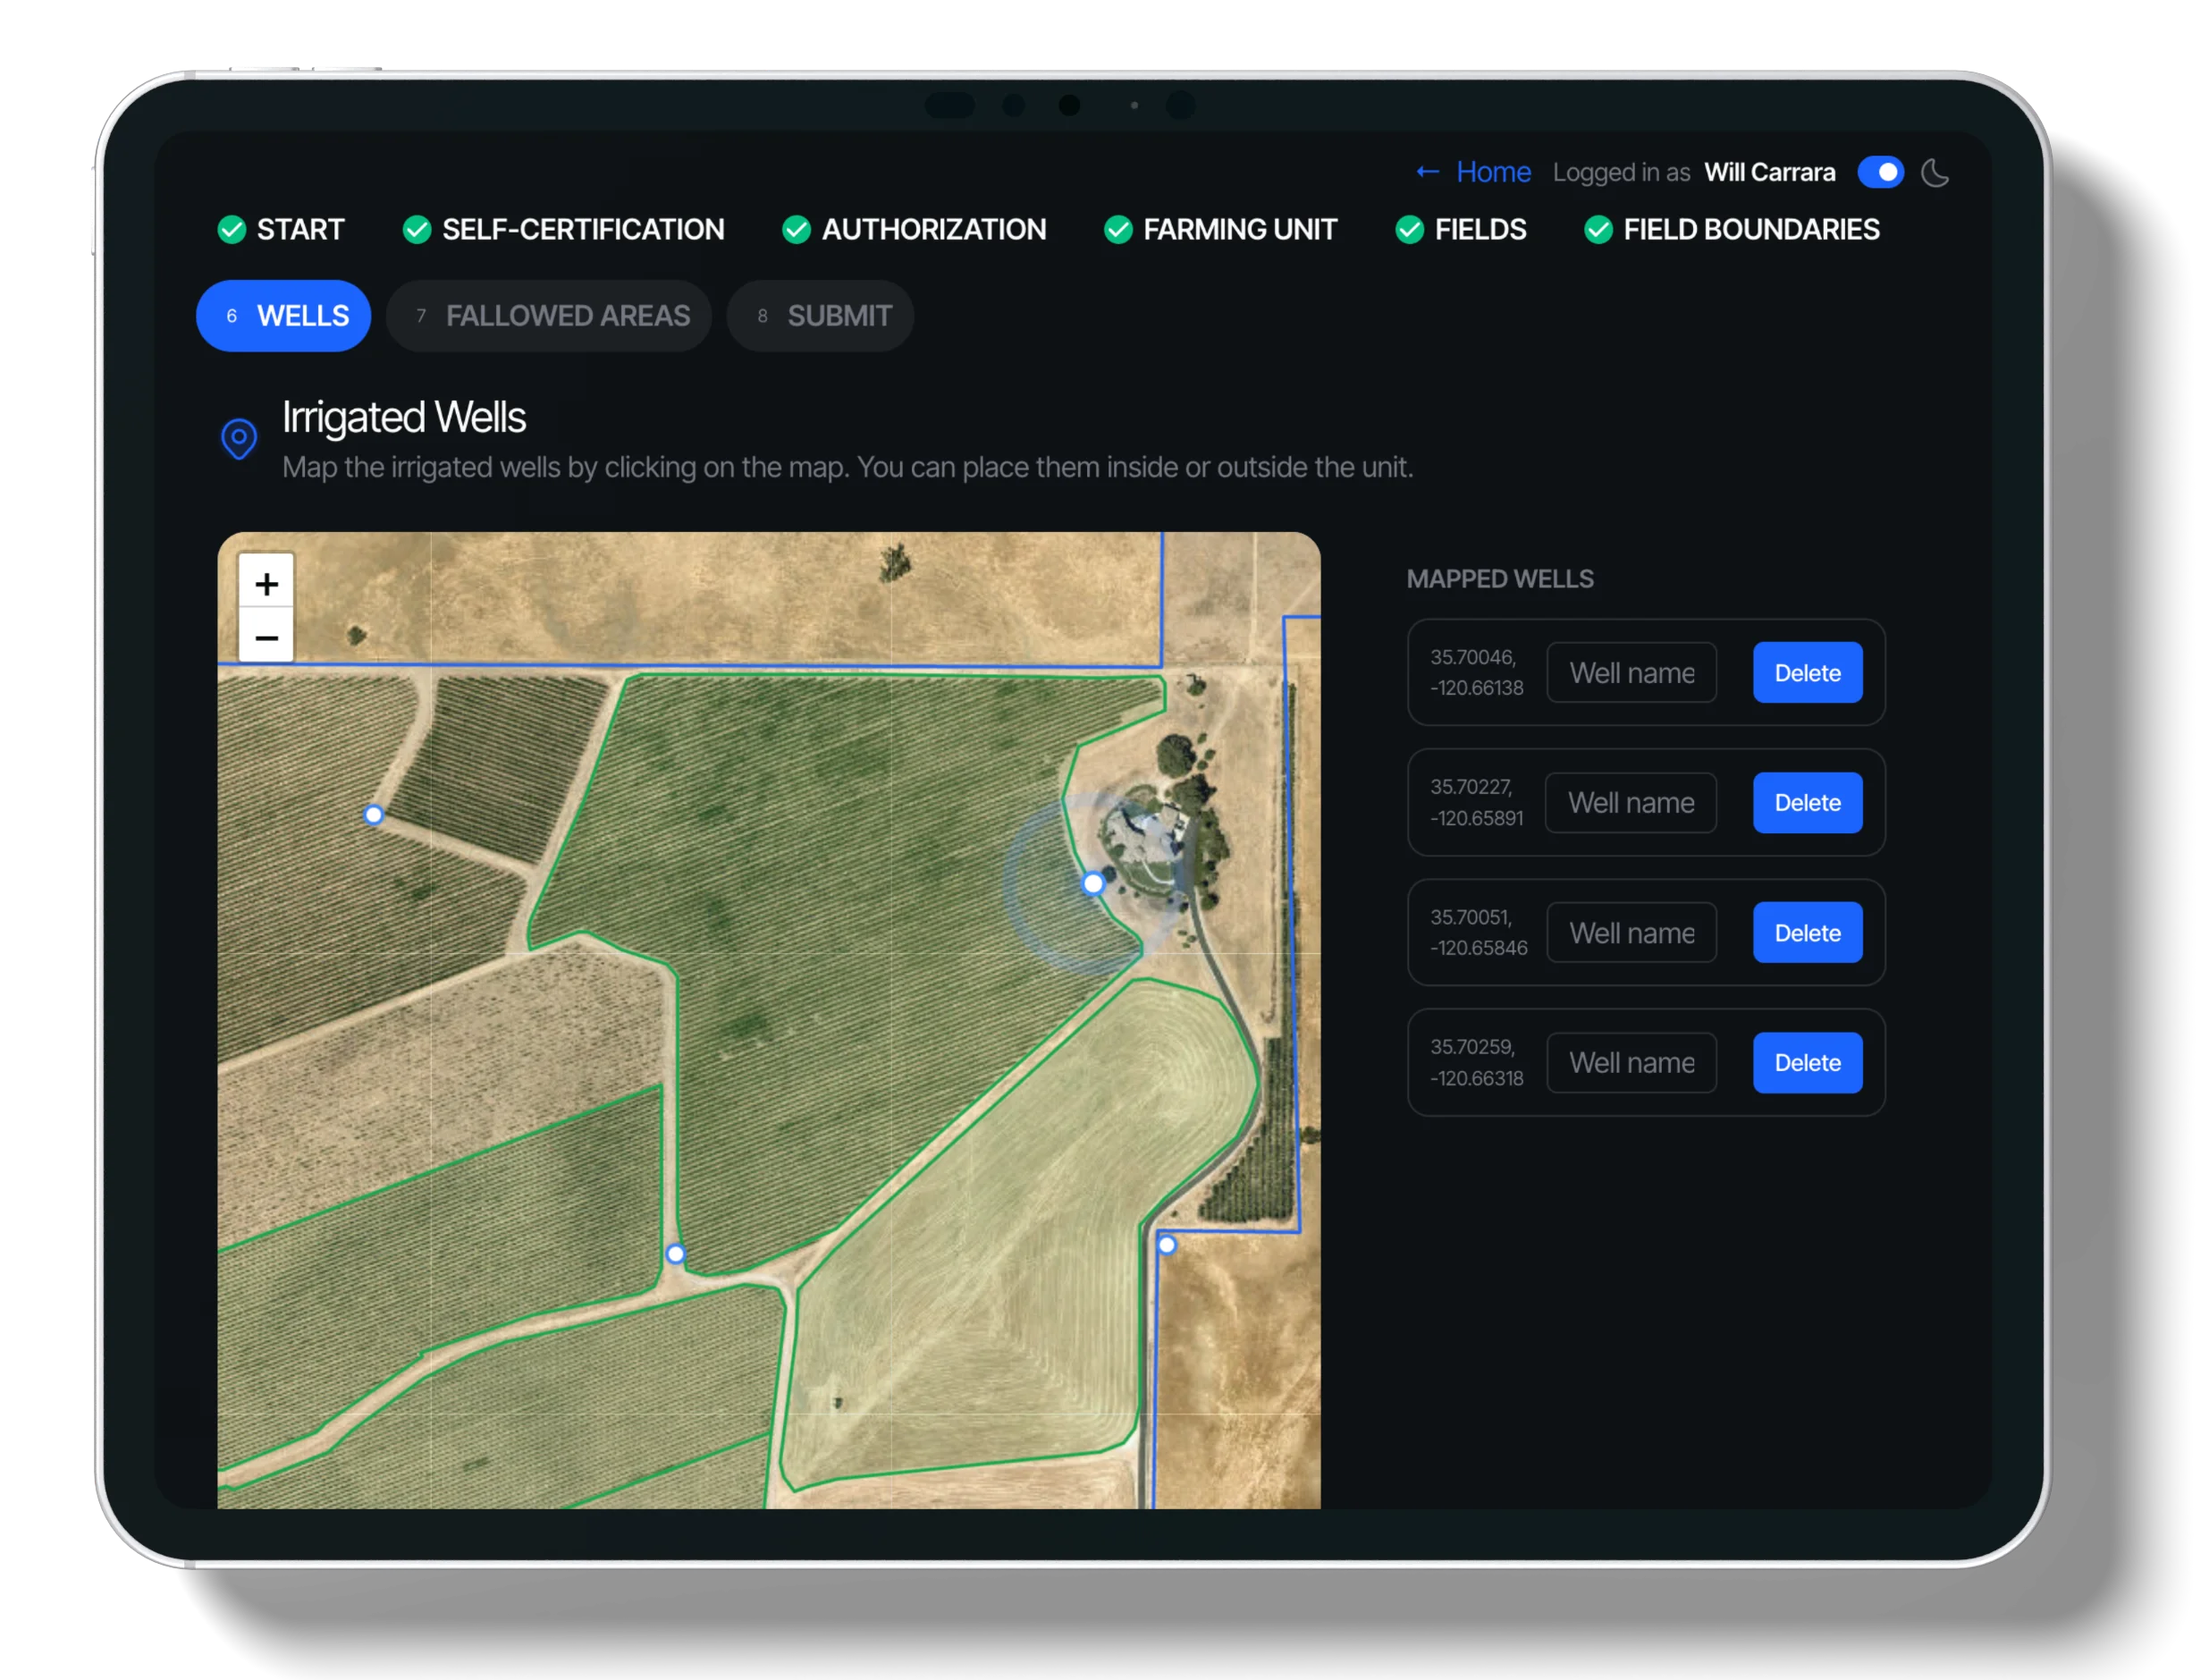Select the well marker in the upper-left vineyard
Image resolution: width=2209 pixels, height=1680 pixels.
372,815
